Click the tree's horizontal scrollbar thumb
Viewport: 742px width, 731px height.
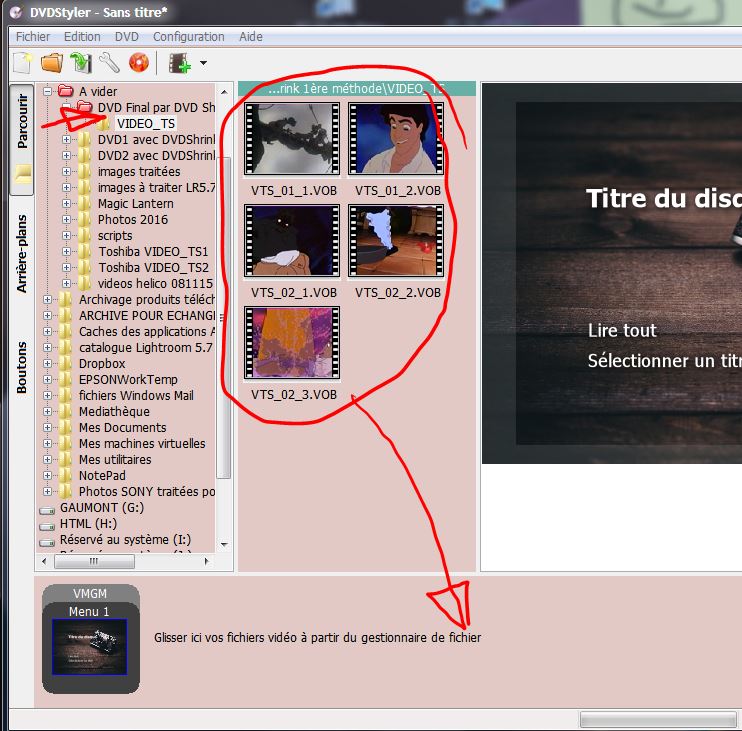click(94, 562)
